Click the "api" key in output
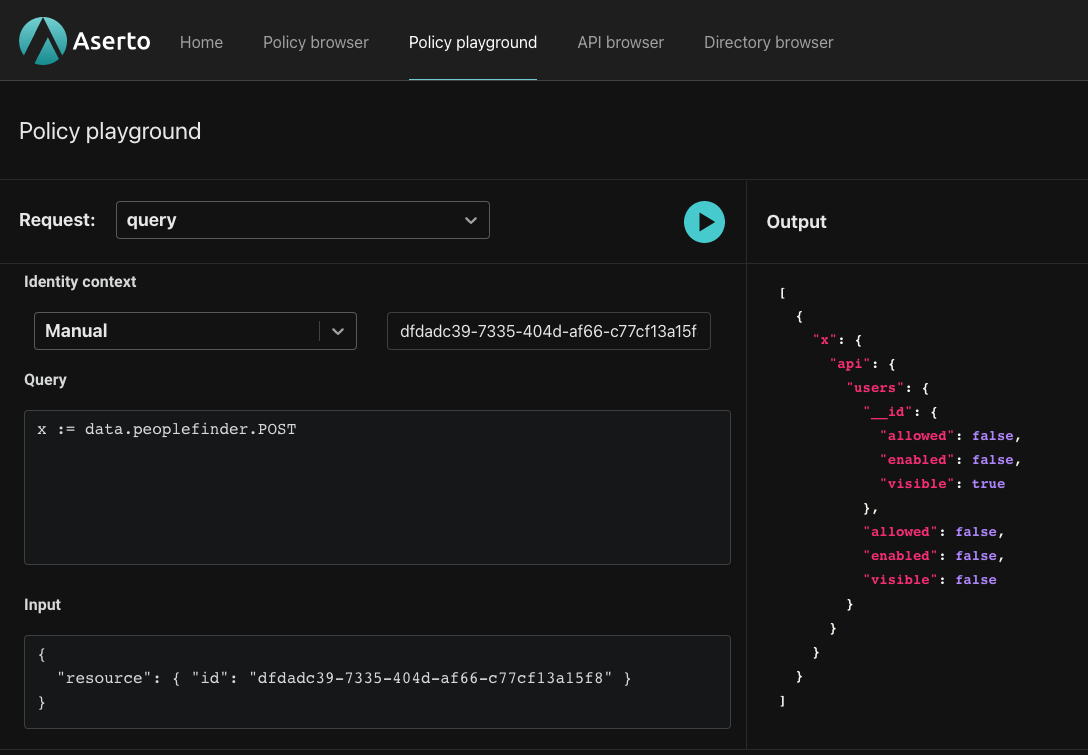The image size is (1088, 755). 850,364
